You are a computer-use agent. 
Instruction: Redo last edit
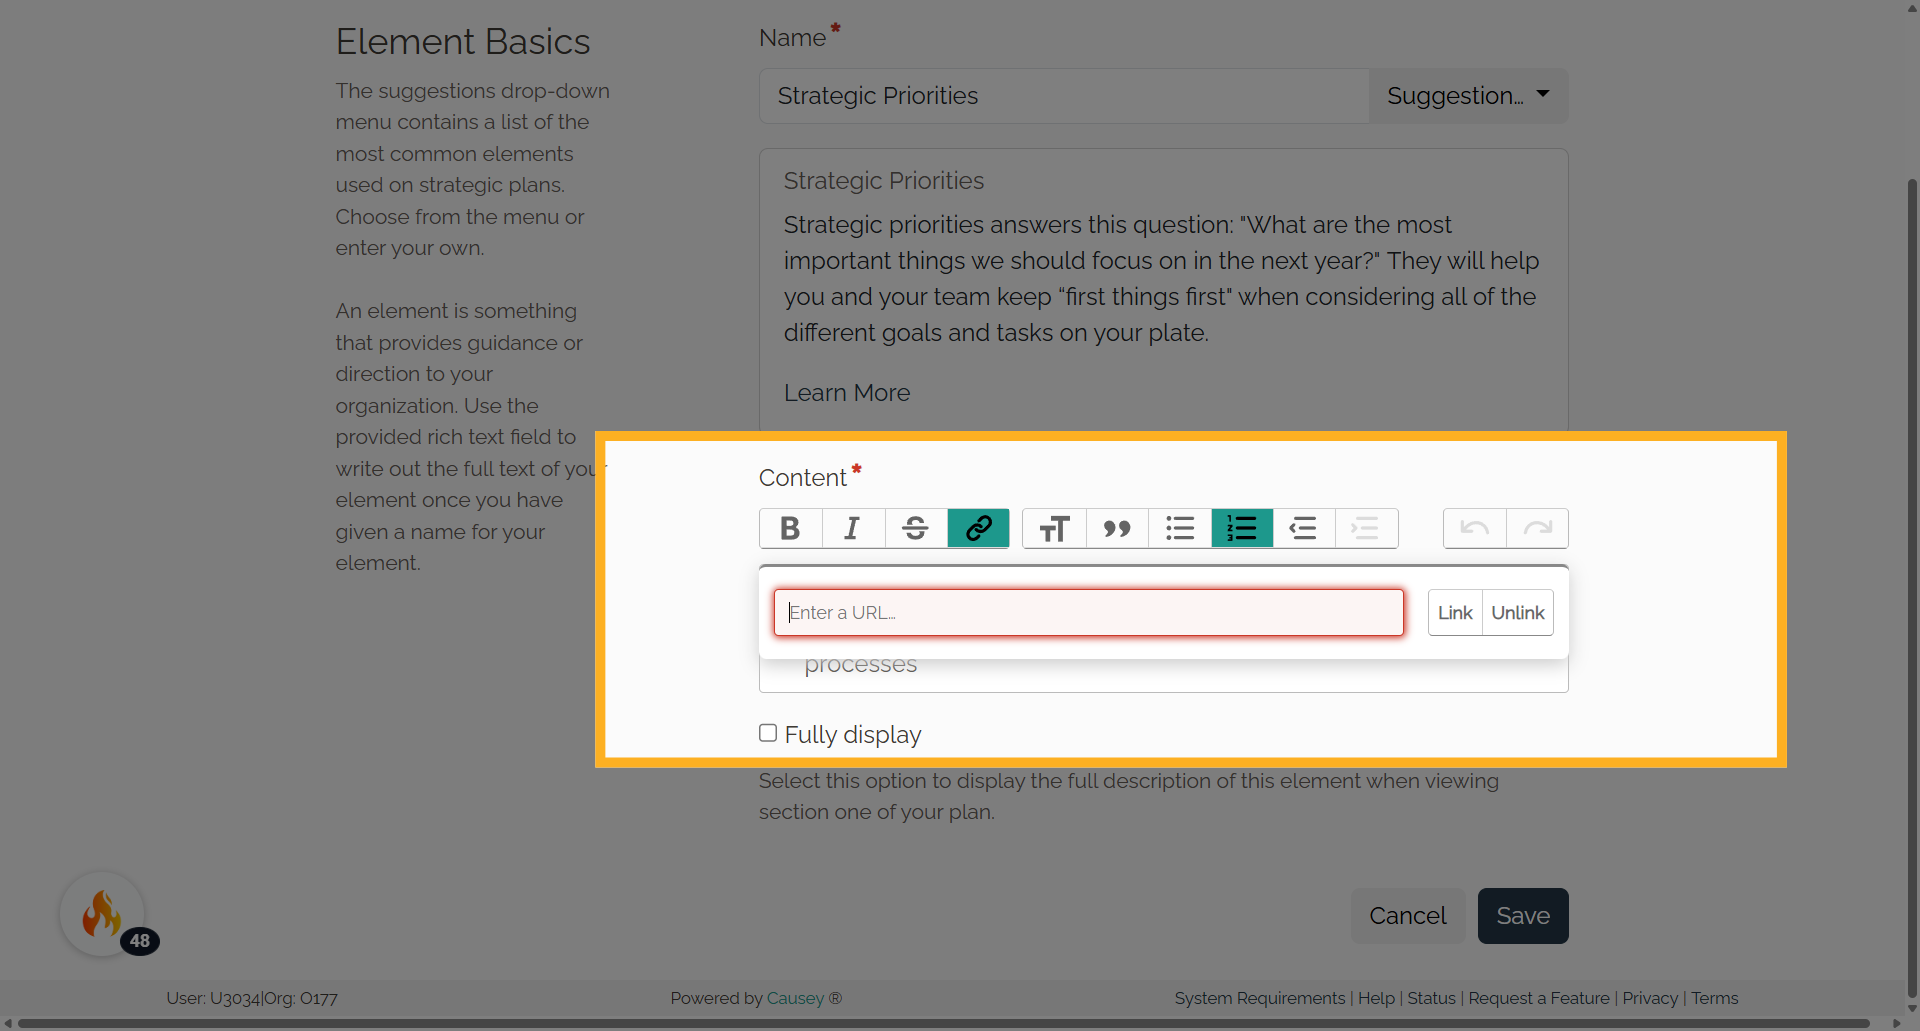tap(1538, 528)
